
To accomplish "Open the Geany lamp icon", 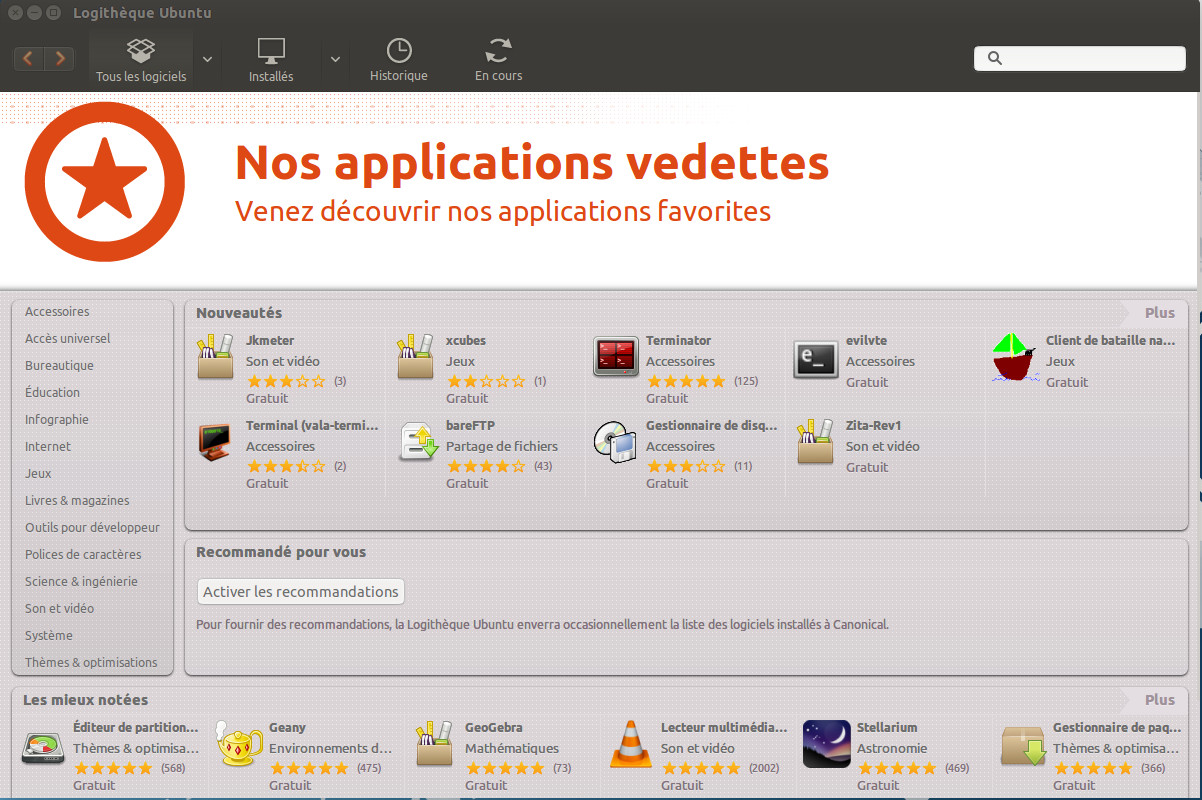I will (x=241, y=745).
